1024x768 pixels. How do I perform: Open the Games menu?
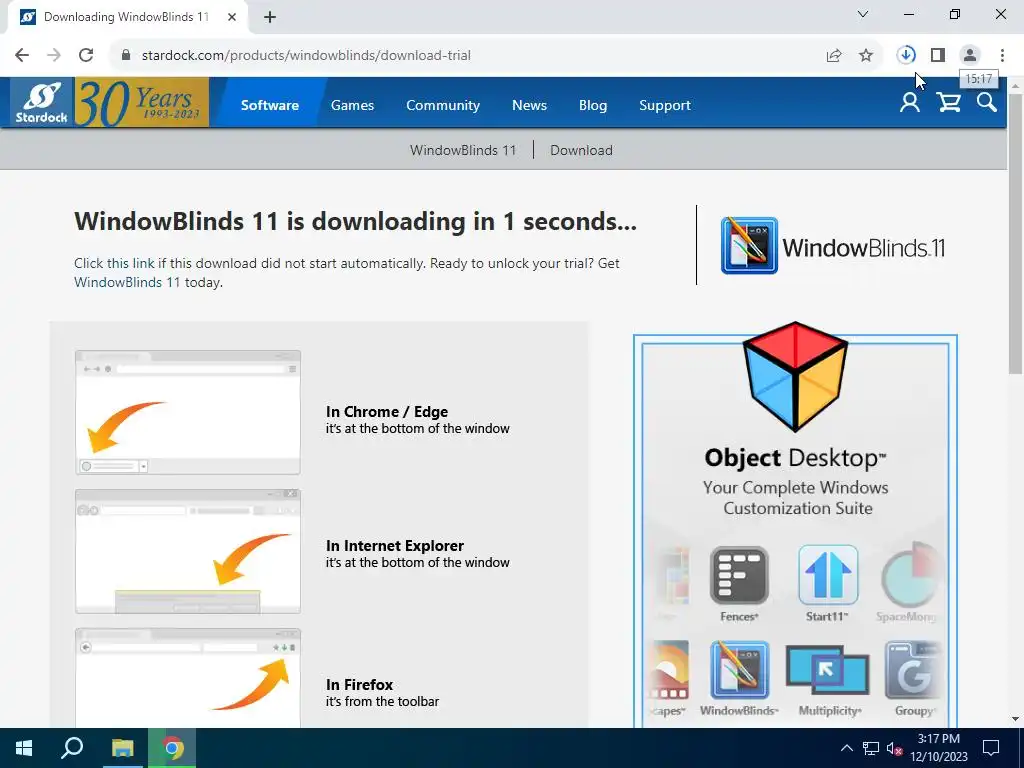352,105
